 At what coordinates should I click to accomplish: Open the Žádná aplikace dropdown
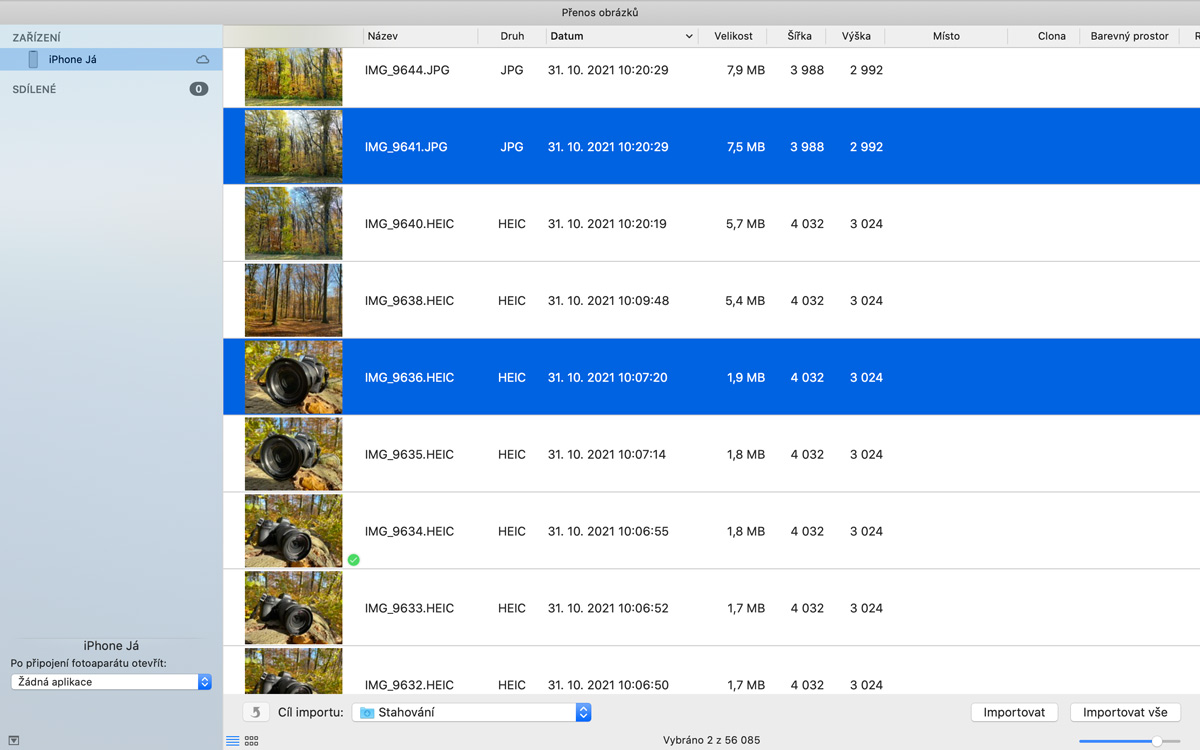pos(204,682)
